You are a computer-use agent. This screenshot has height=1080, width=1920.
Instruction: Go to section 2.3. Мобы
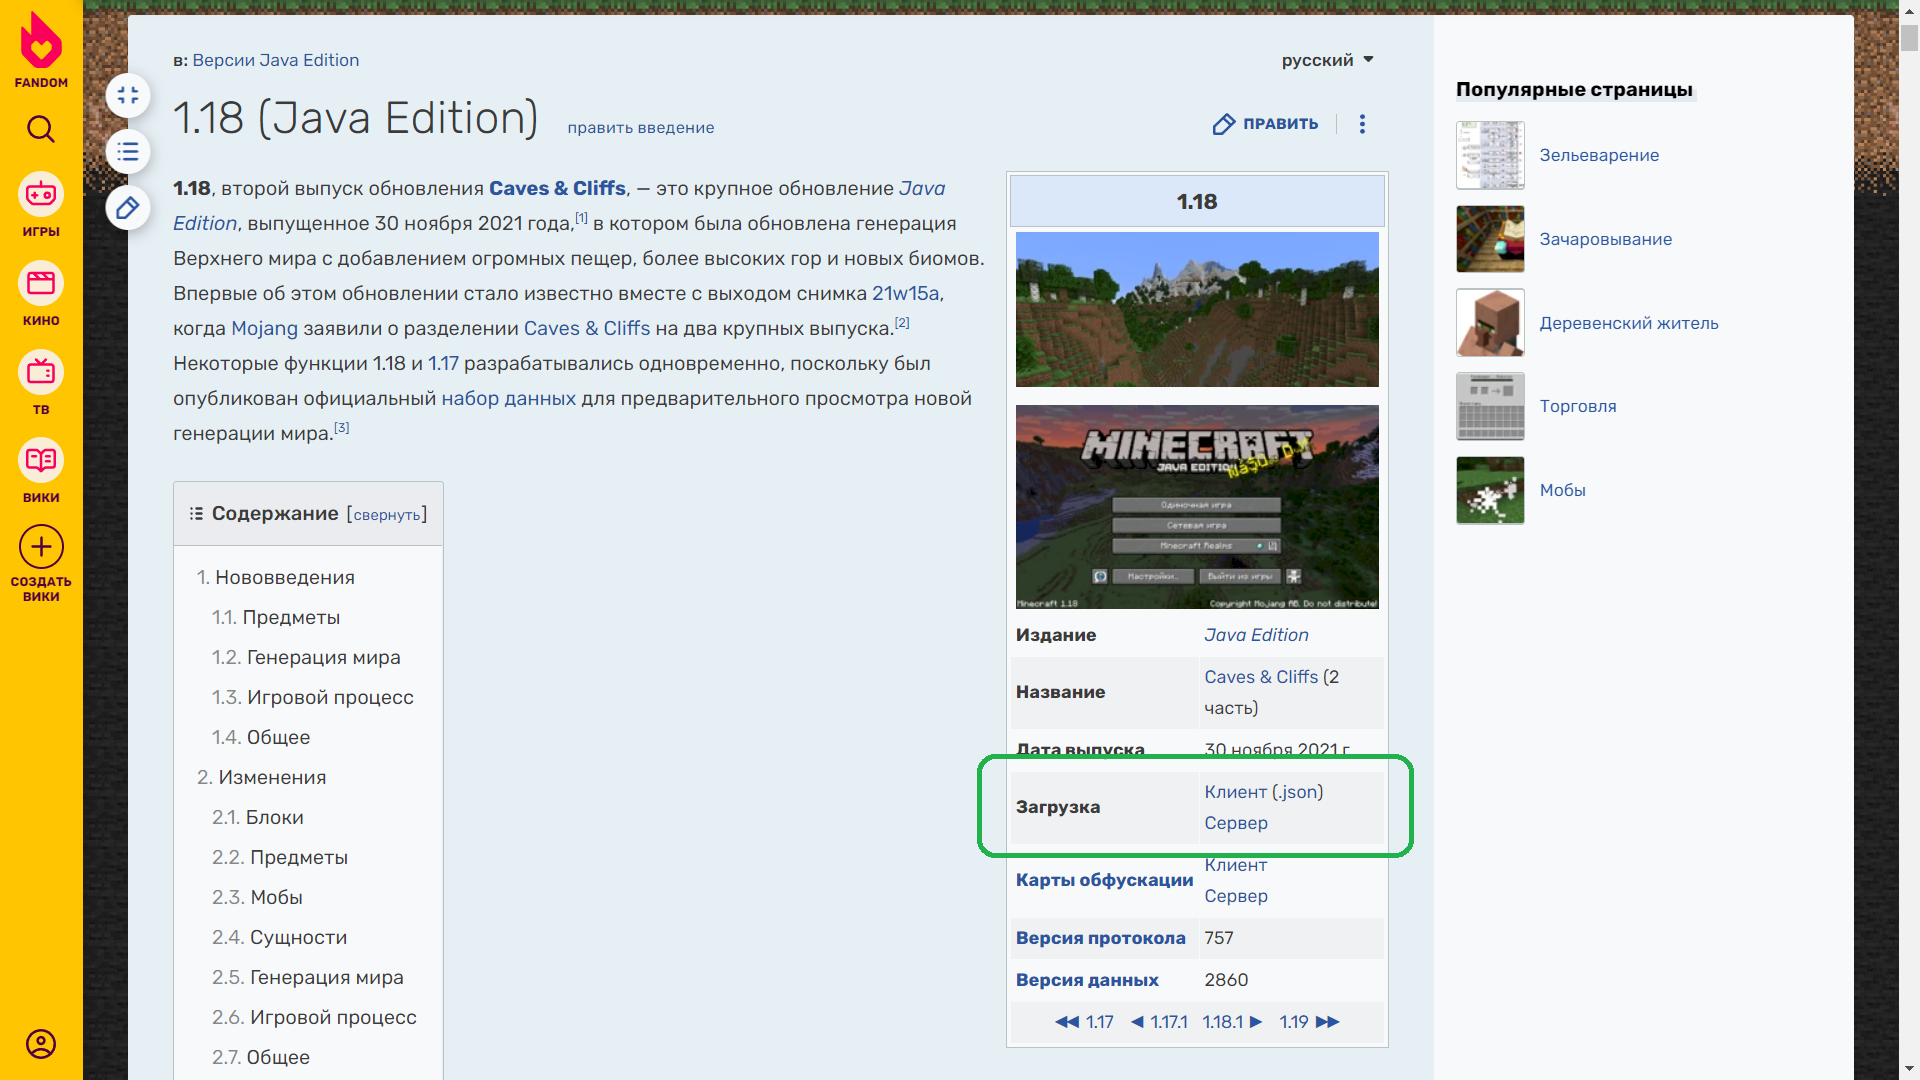[257, 897]
